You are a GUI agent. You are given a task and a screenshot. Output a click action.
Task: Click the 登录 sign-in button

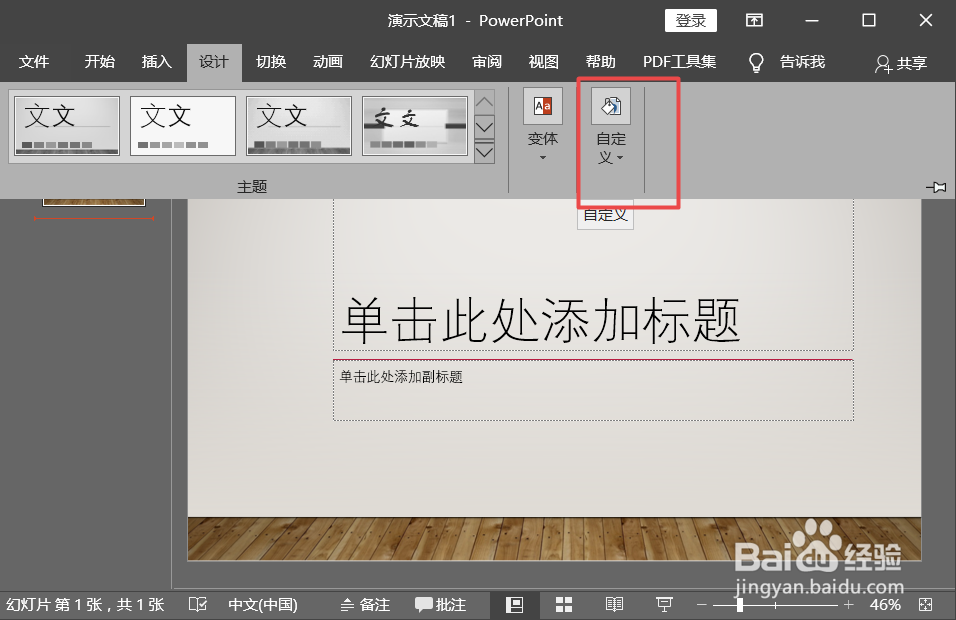coord(691,21)
